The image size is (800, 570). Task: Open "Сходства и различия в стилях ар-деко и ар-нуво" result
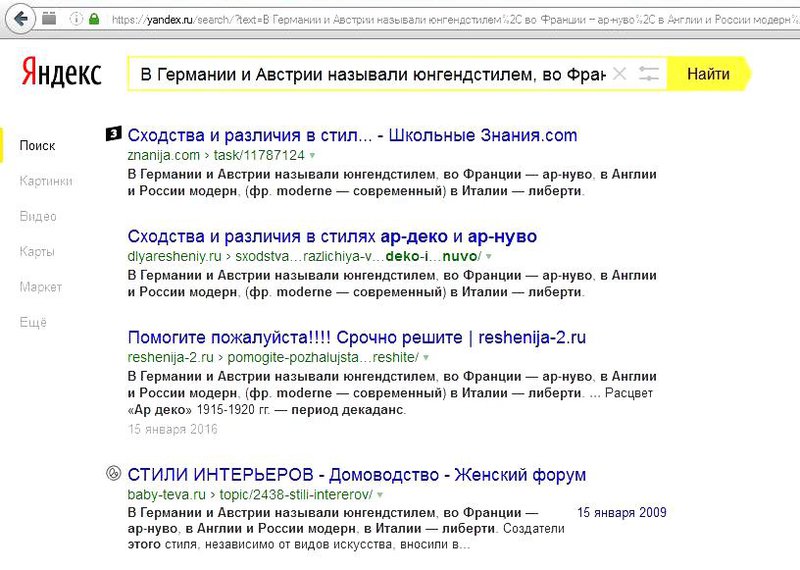coord(332,237)
